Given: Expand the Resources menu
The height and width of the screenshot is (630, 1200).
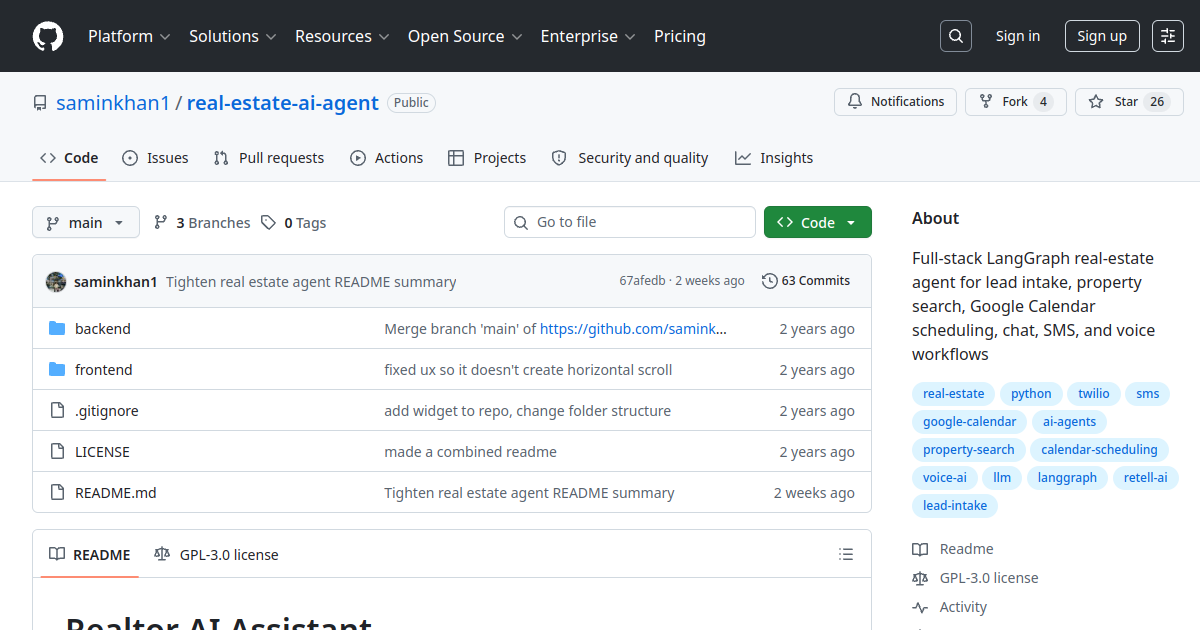Looking at the screenshot, I should click(x=342, y=36).
